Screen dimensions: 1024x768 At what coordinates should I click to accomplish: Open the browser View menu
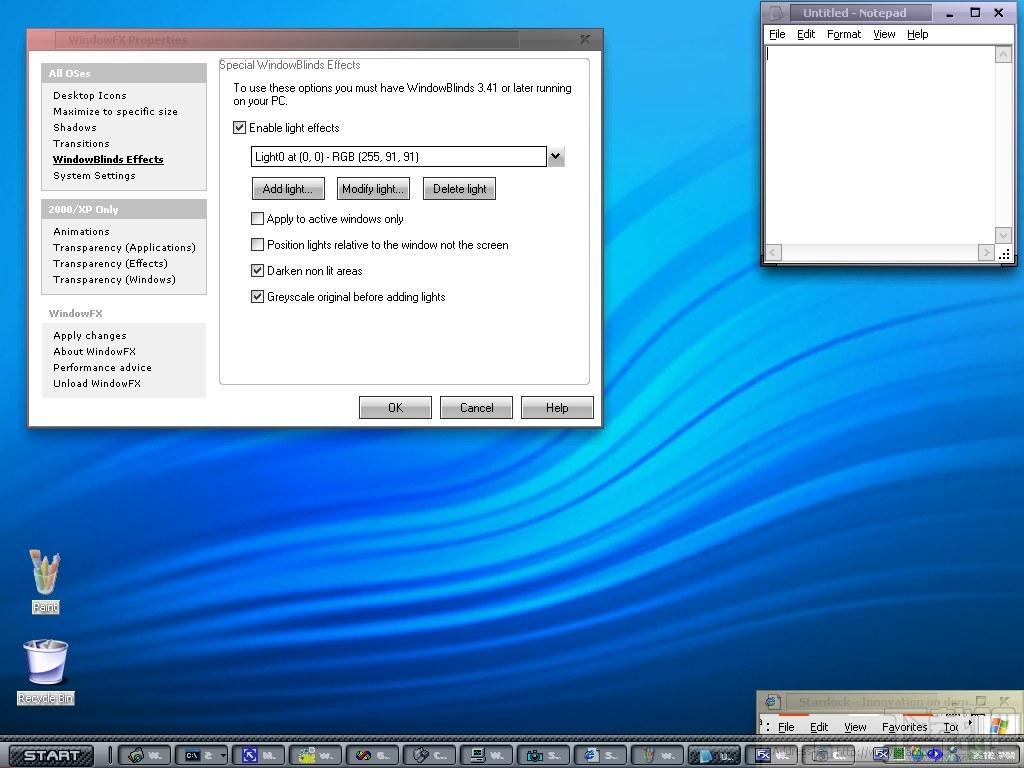click(855, 727)
